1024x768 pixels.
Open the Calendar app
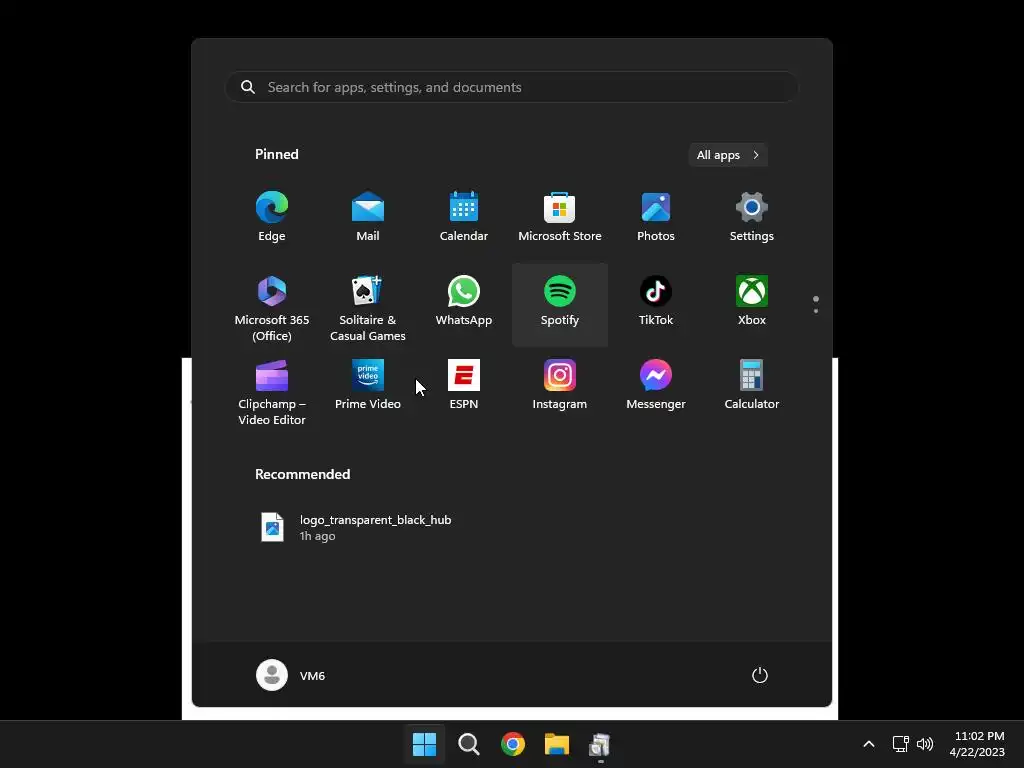[464, 217]
